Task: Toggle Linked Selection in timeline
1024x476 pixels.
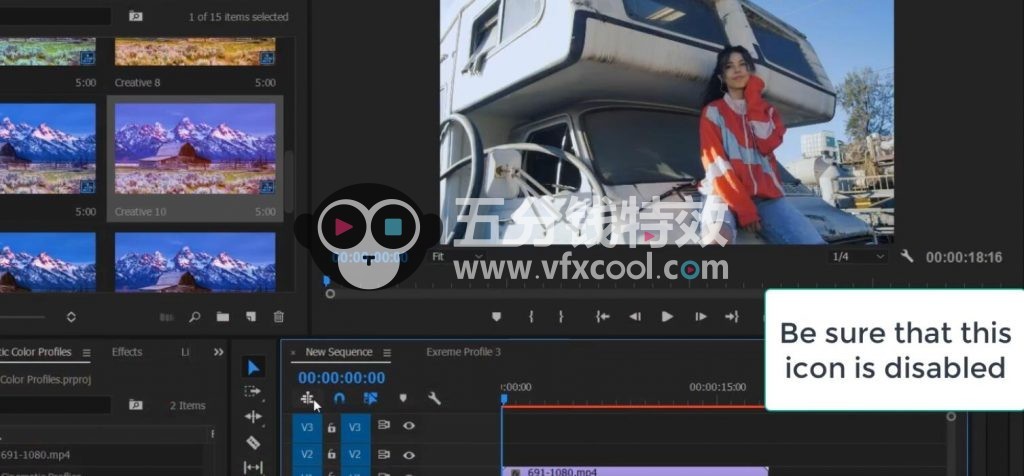Action: (371, 398)
